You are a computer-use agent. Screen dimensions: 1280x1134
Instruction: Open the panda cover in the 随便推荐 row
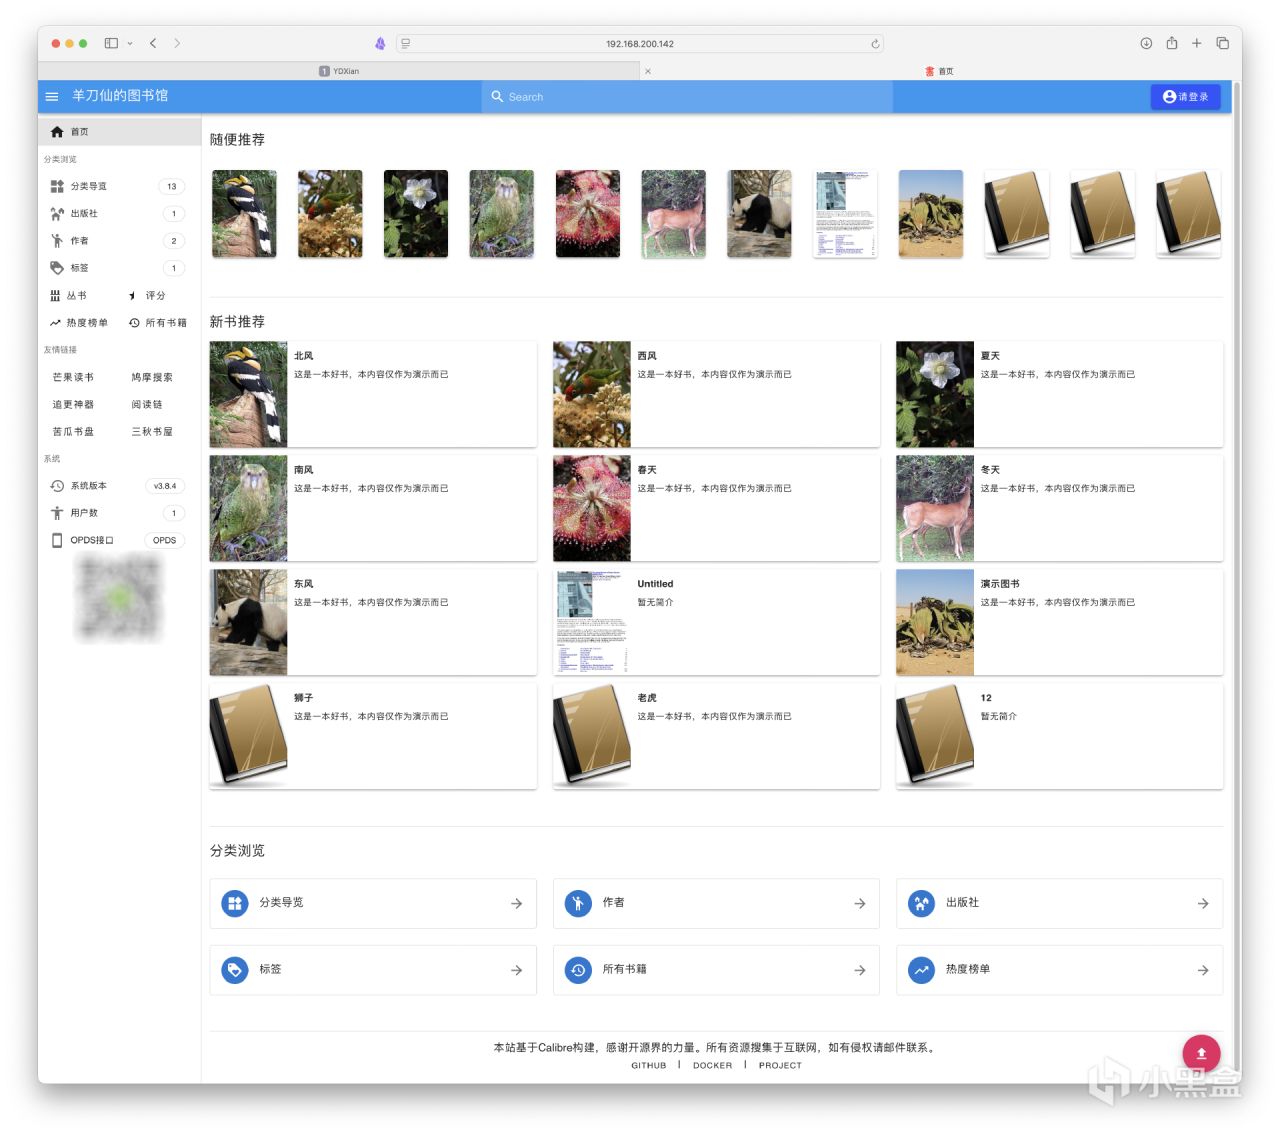(759, 213)
